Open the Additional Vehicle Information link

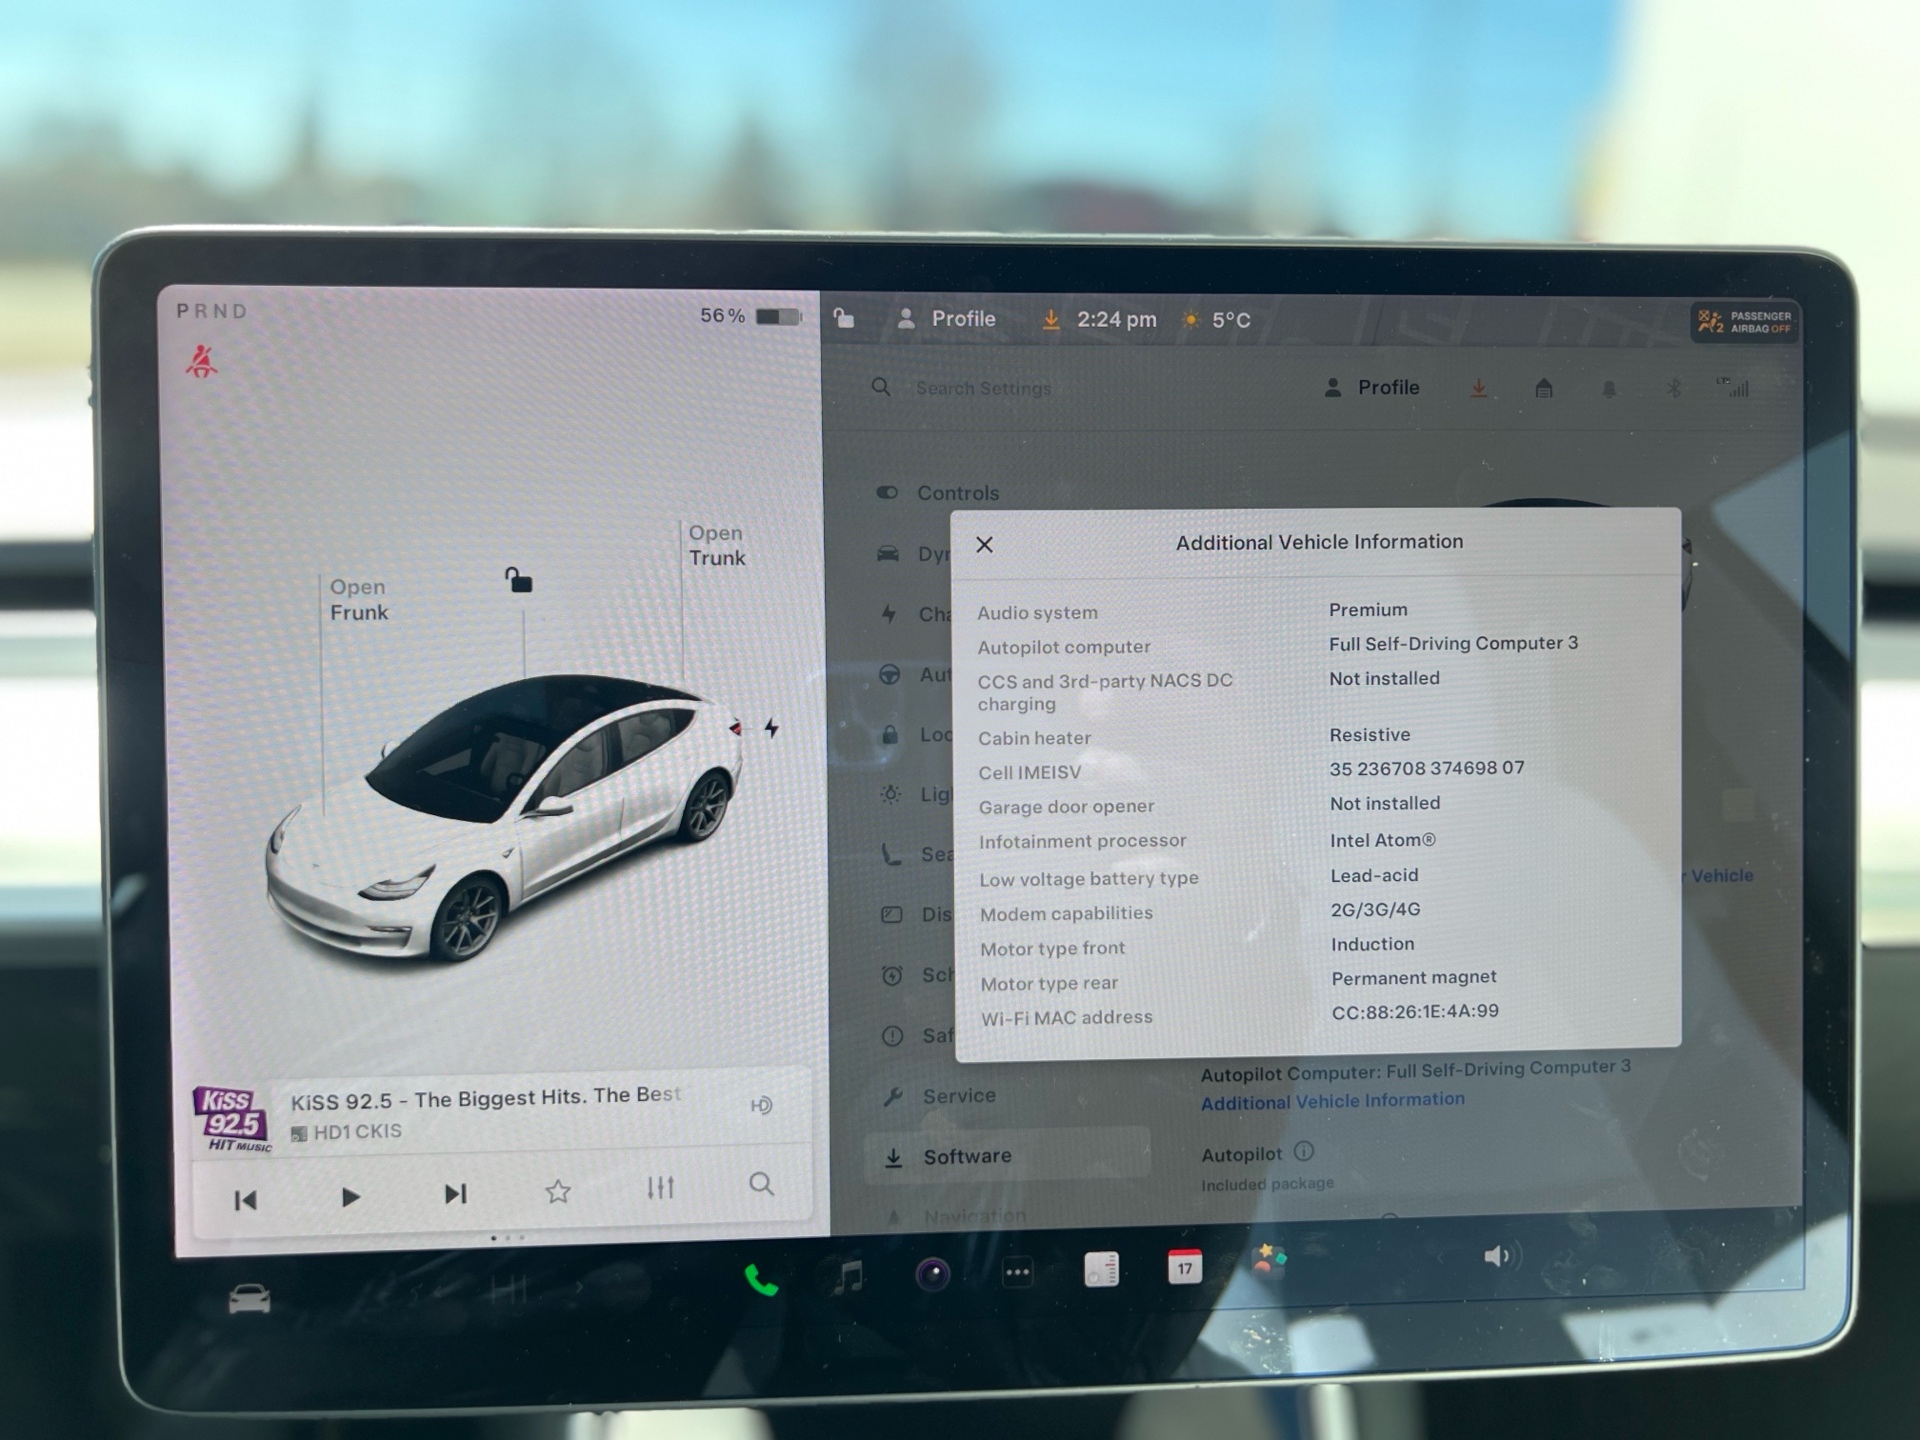[x=1332, y=1101]
